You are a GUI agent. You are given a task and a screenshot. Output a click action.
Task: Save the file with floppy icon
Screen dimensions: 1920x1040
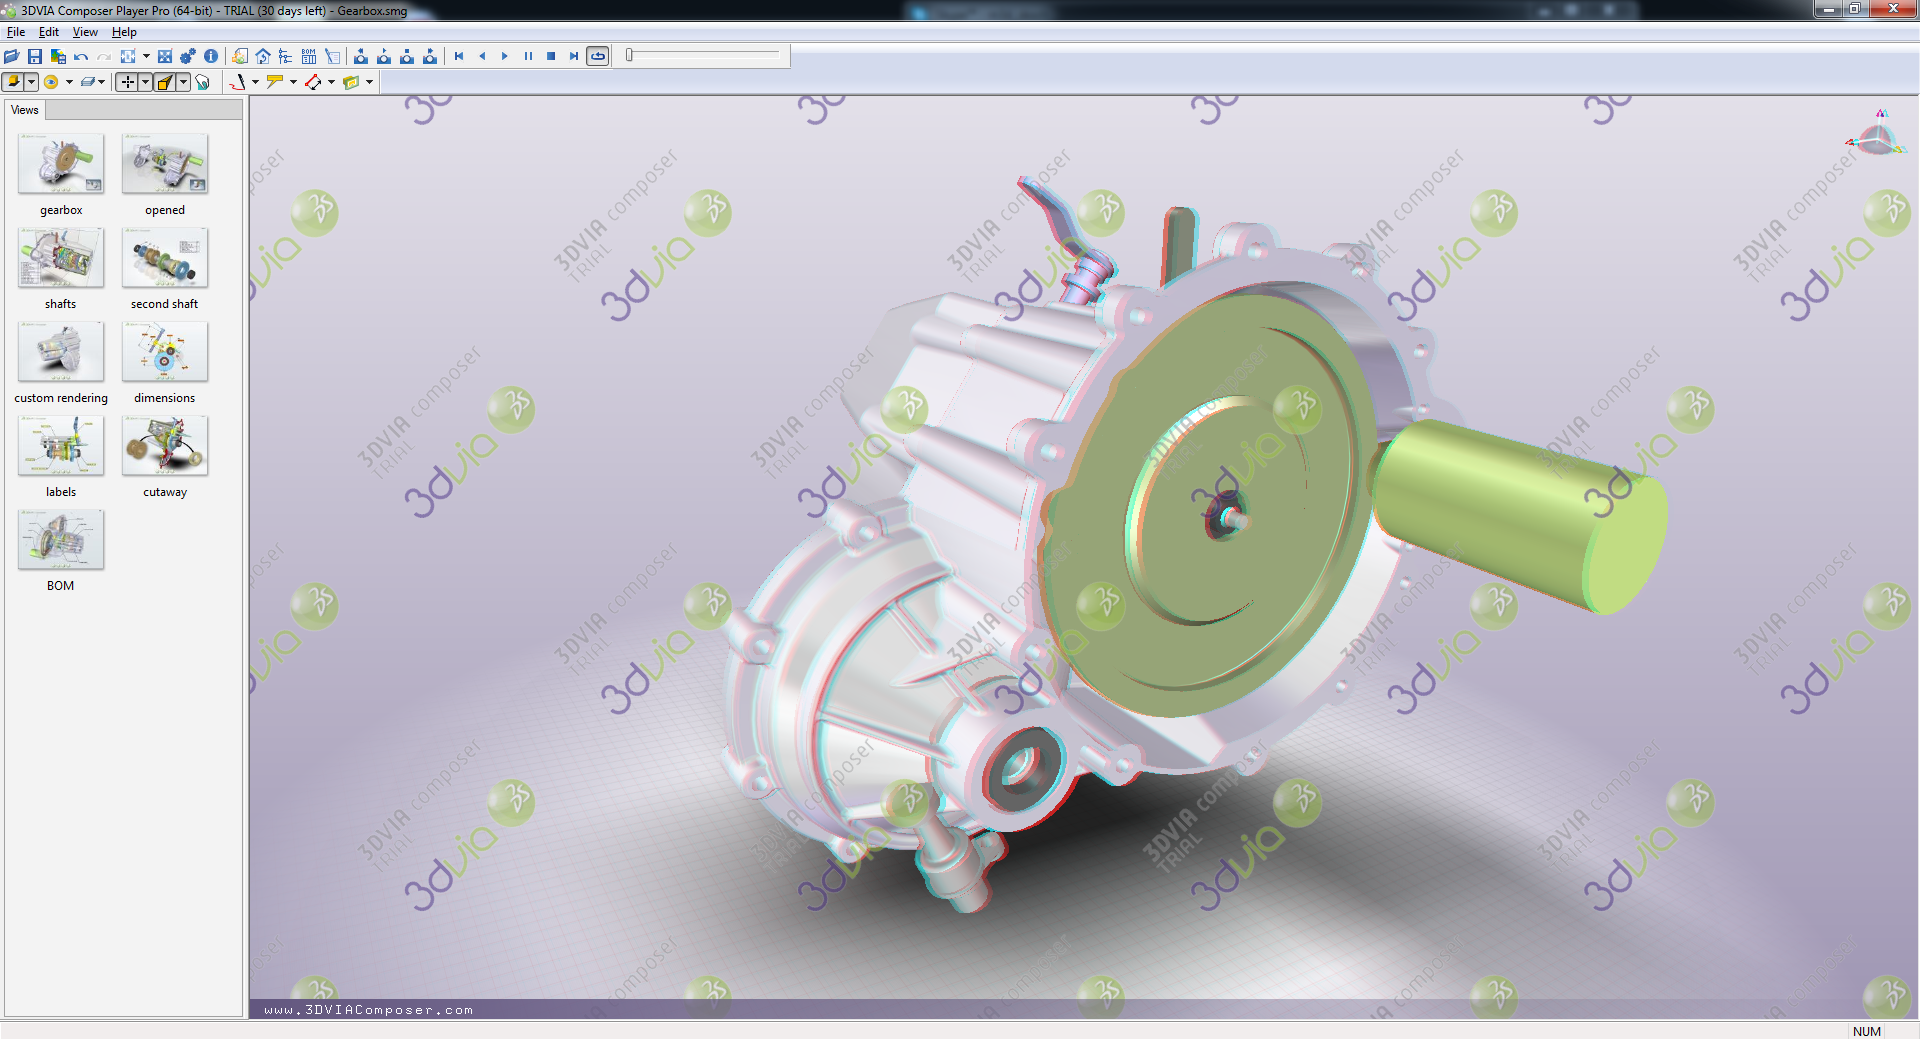(x=35, y=57)
